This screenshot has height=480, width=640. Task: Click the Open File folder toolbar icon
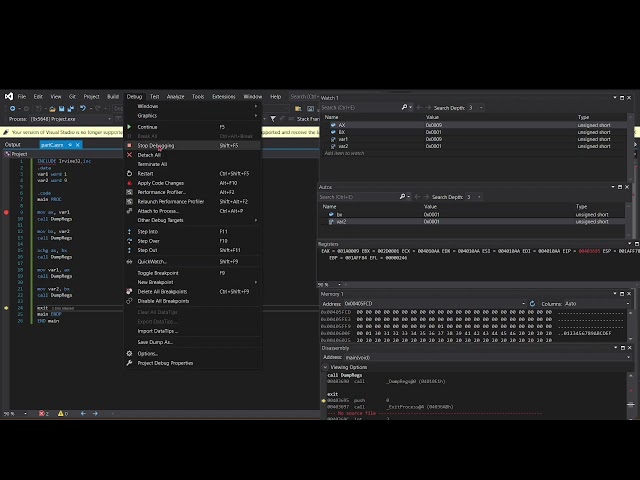point(52,109)
